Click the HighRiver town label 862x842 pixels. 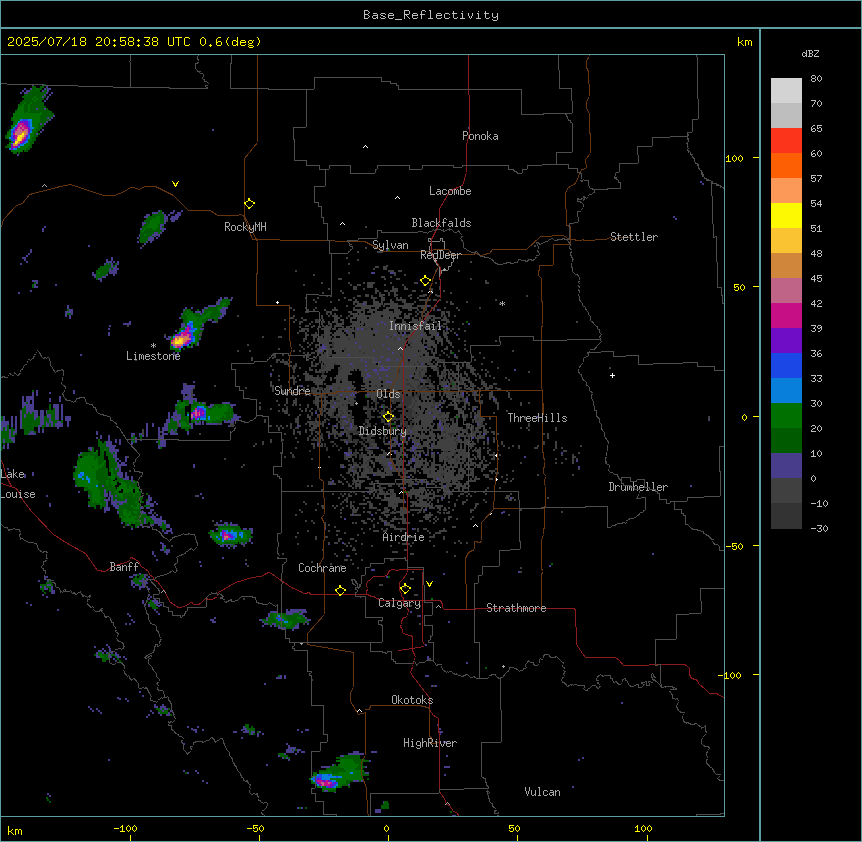[x=430, y=743]
